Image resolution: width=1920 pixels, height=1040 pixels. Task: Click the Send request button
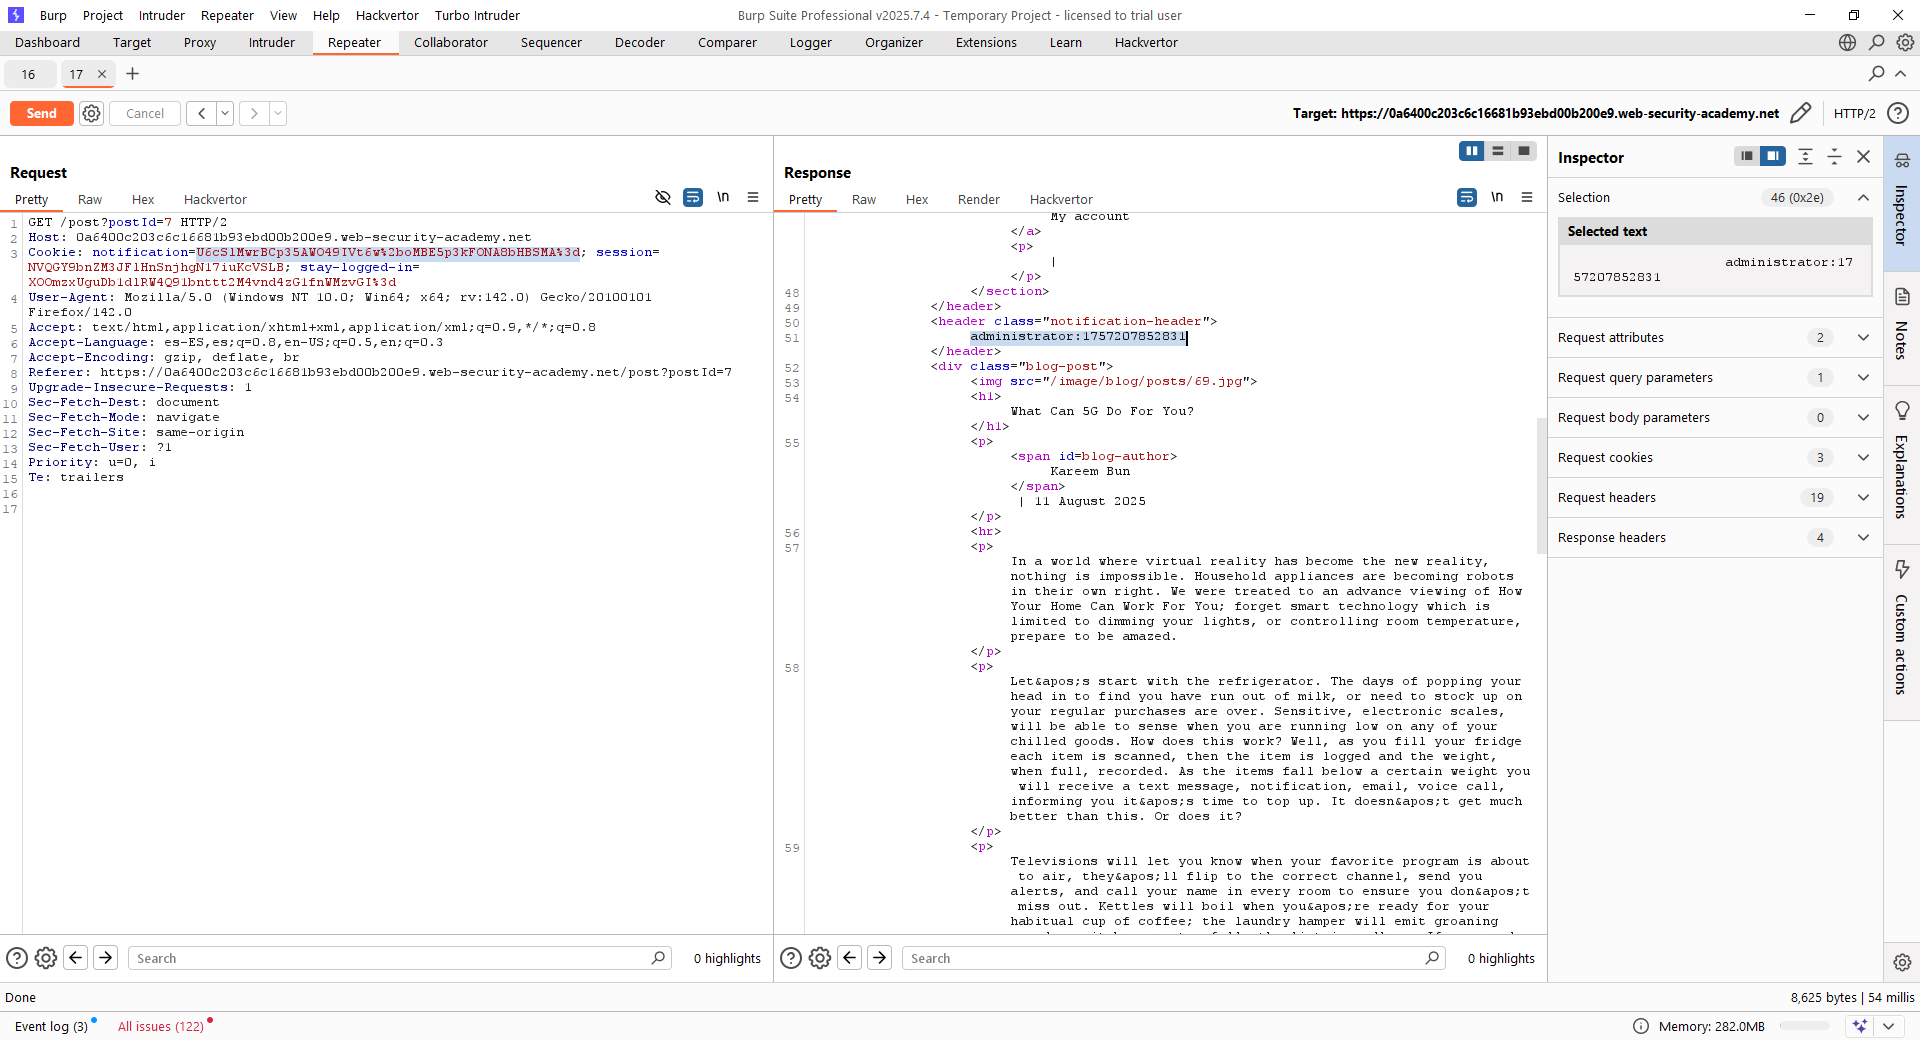[x=41, y=113]
